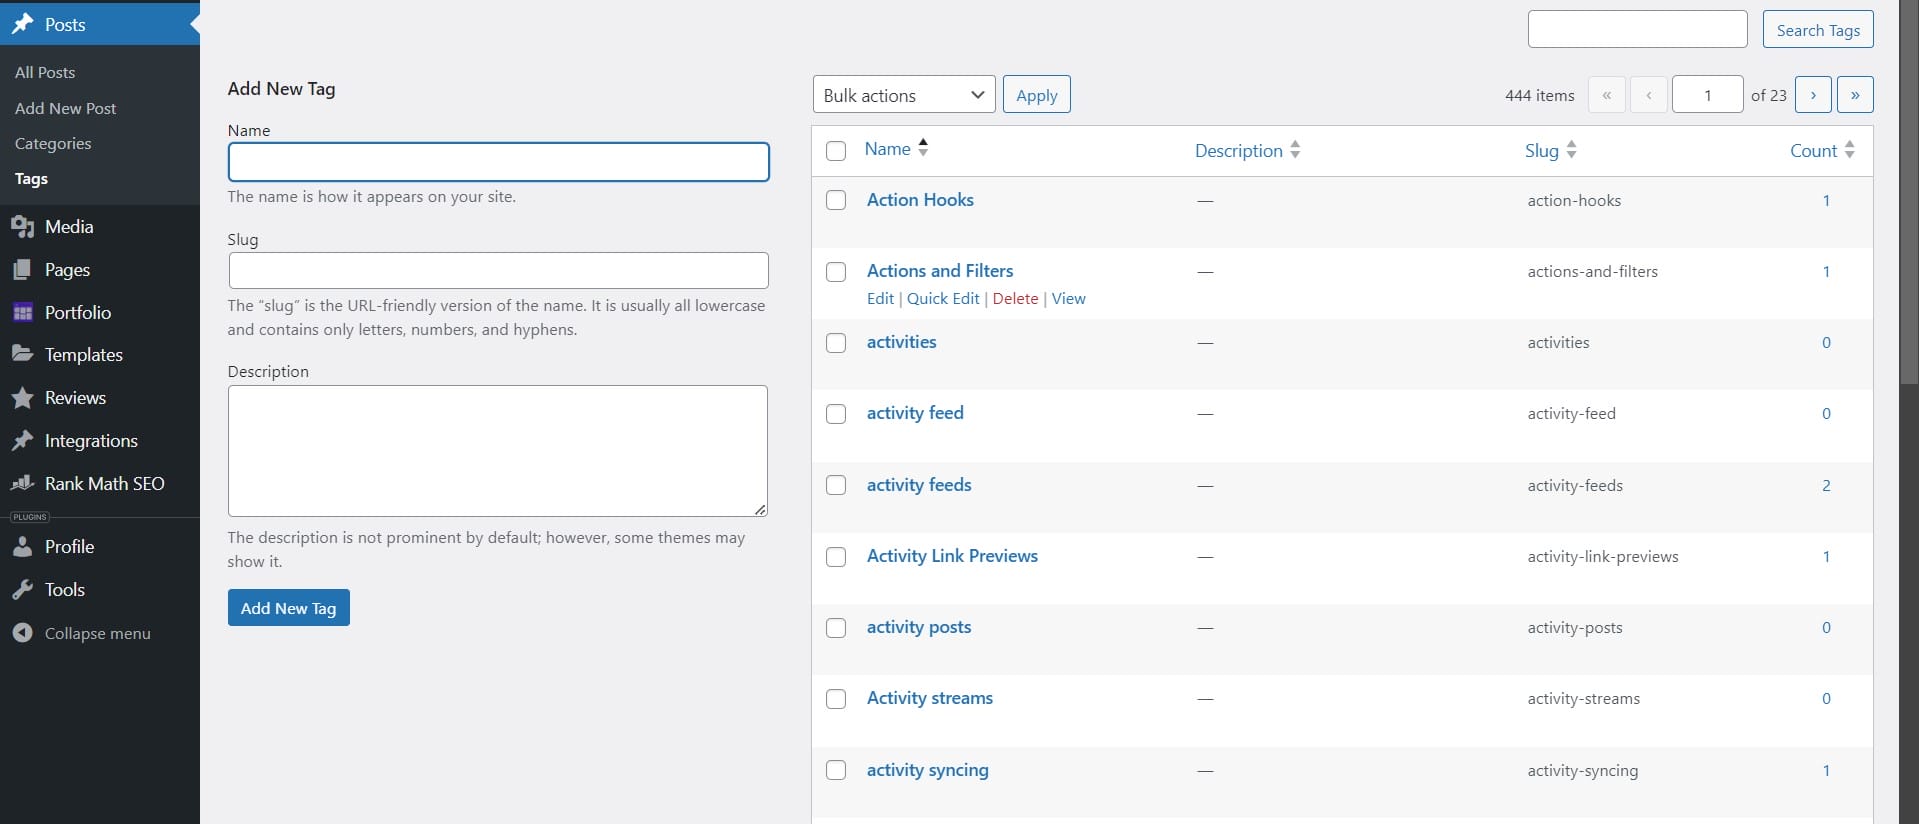
Task: Open Rank Math SEO icon
Action: click(22, 484)
